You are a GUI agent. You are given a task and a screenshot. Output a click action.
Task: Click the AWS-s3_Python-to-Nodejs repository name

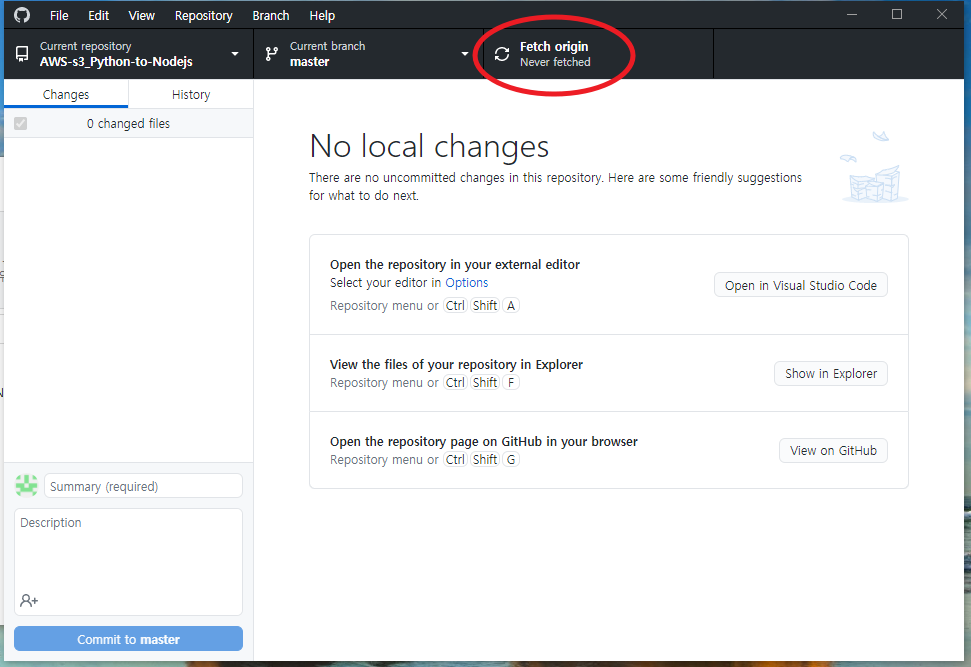coord(116,61)
